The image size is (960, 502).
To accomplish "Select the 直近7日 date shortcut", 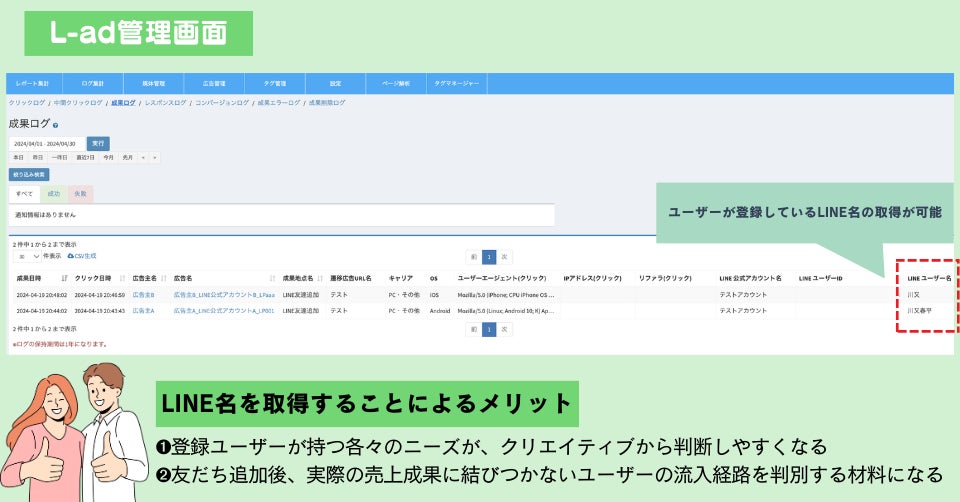I will pyautogui.click(x=85, y=157).
